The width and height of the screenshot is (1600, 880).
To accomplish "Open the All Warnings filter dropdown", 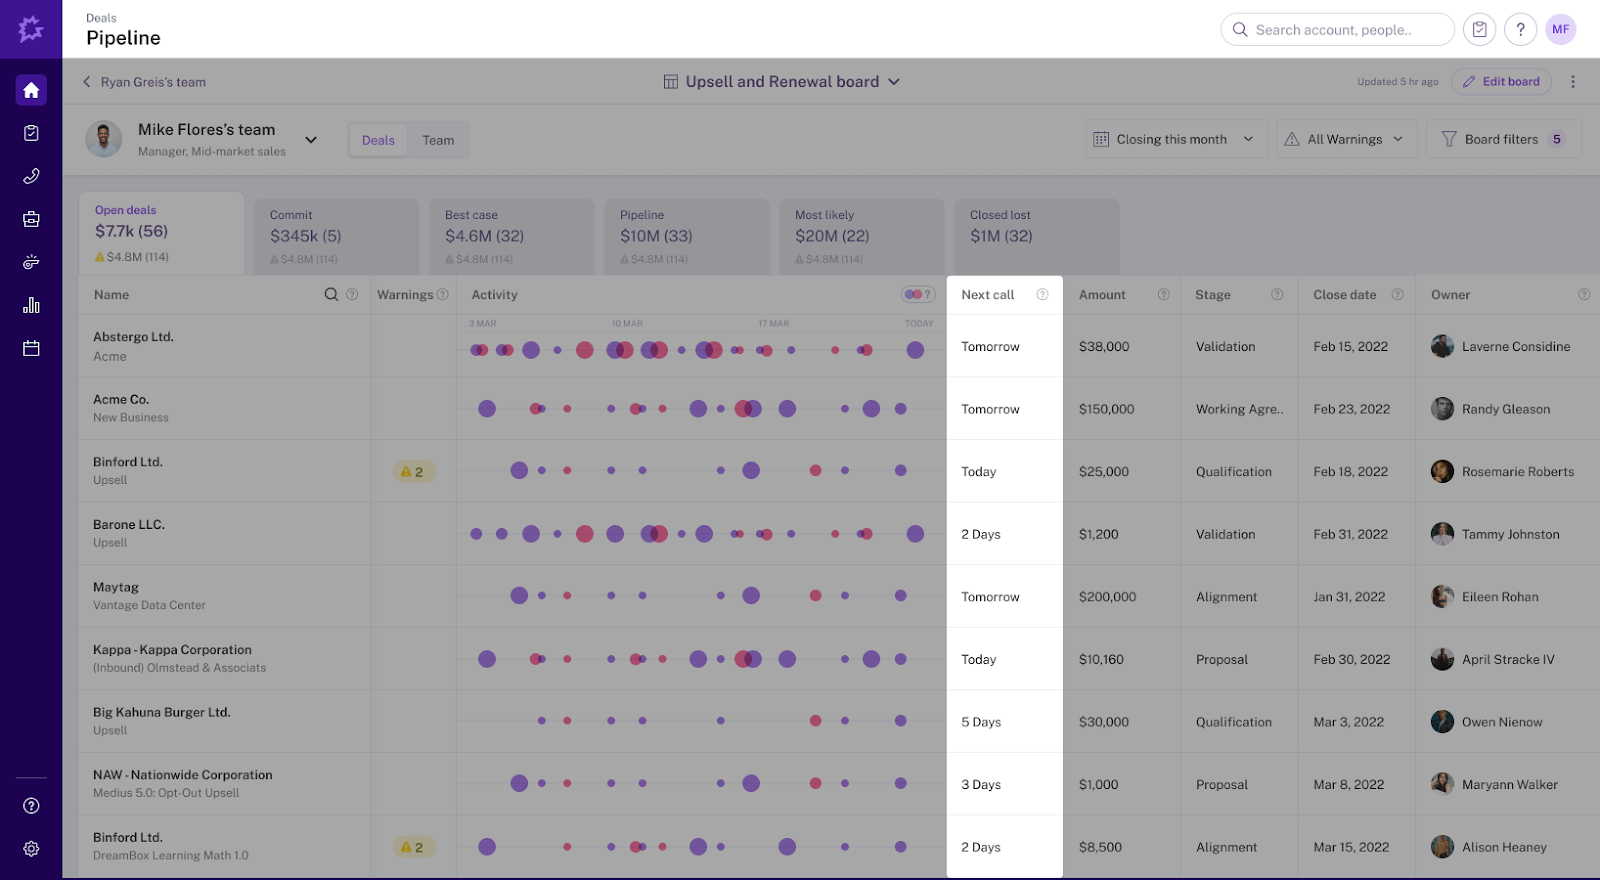I will point(1346,139).
